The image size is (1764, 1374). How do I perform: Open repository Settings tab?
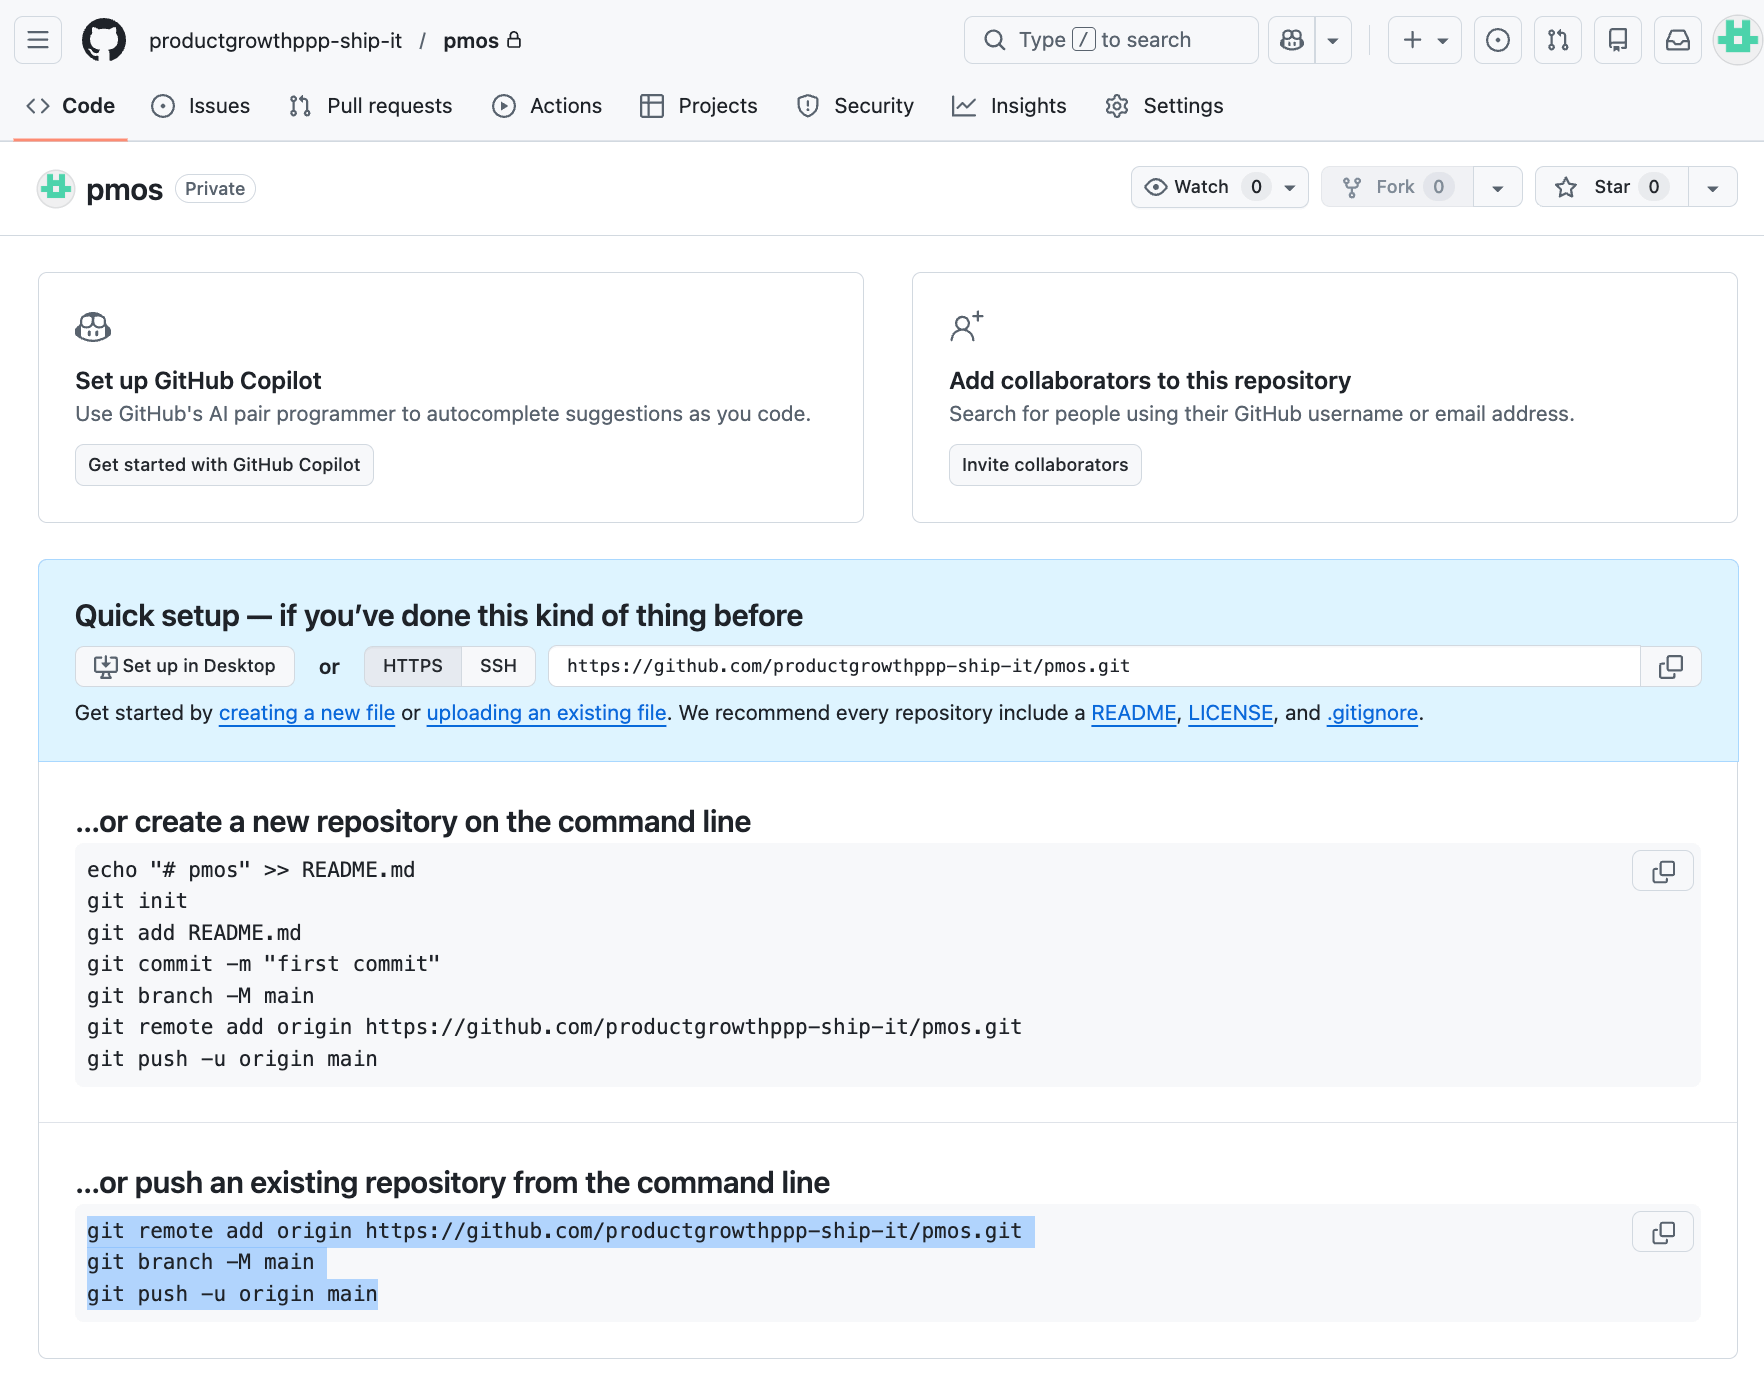point(1165,106)
